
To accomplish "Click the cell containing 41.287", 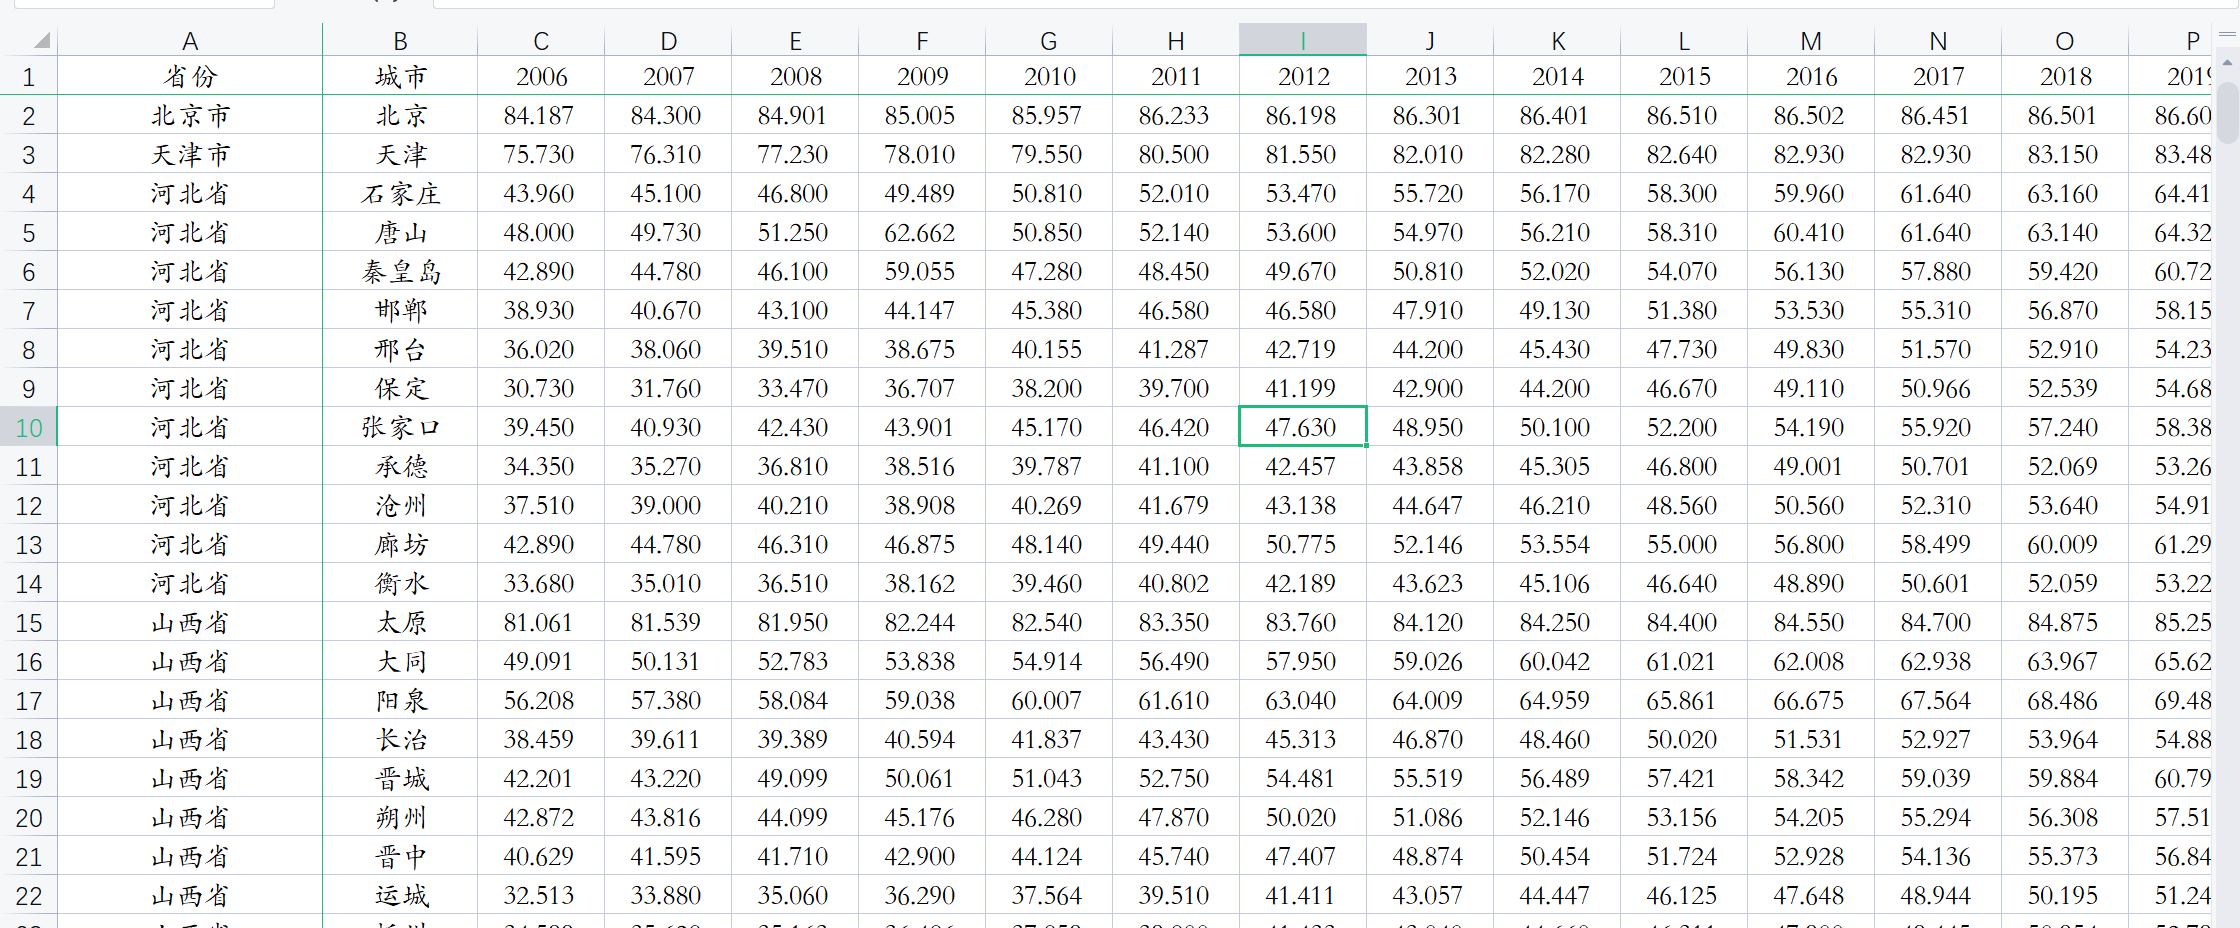I will click(1176, 350).
